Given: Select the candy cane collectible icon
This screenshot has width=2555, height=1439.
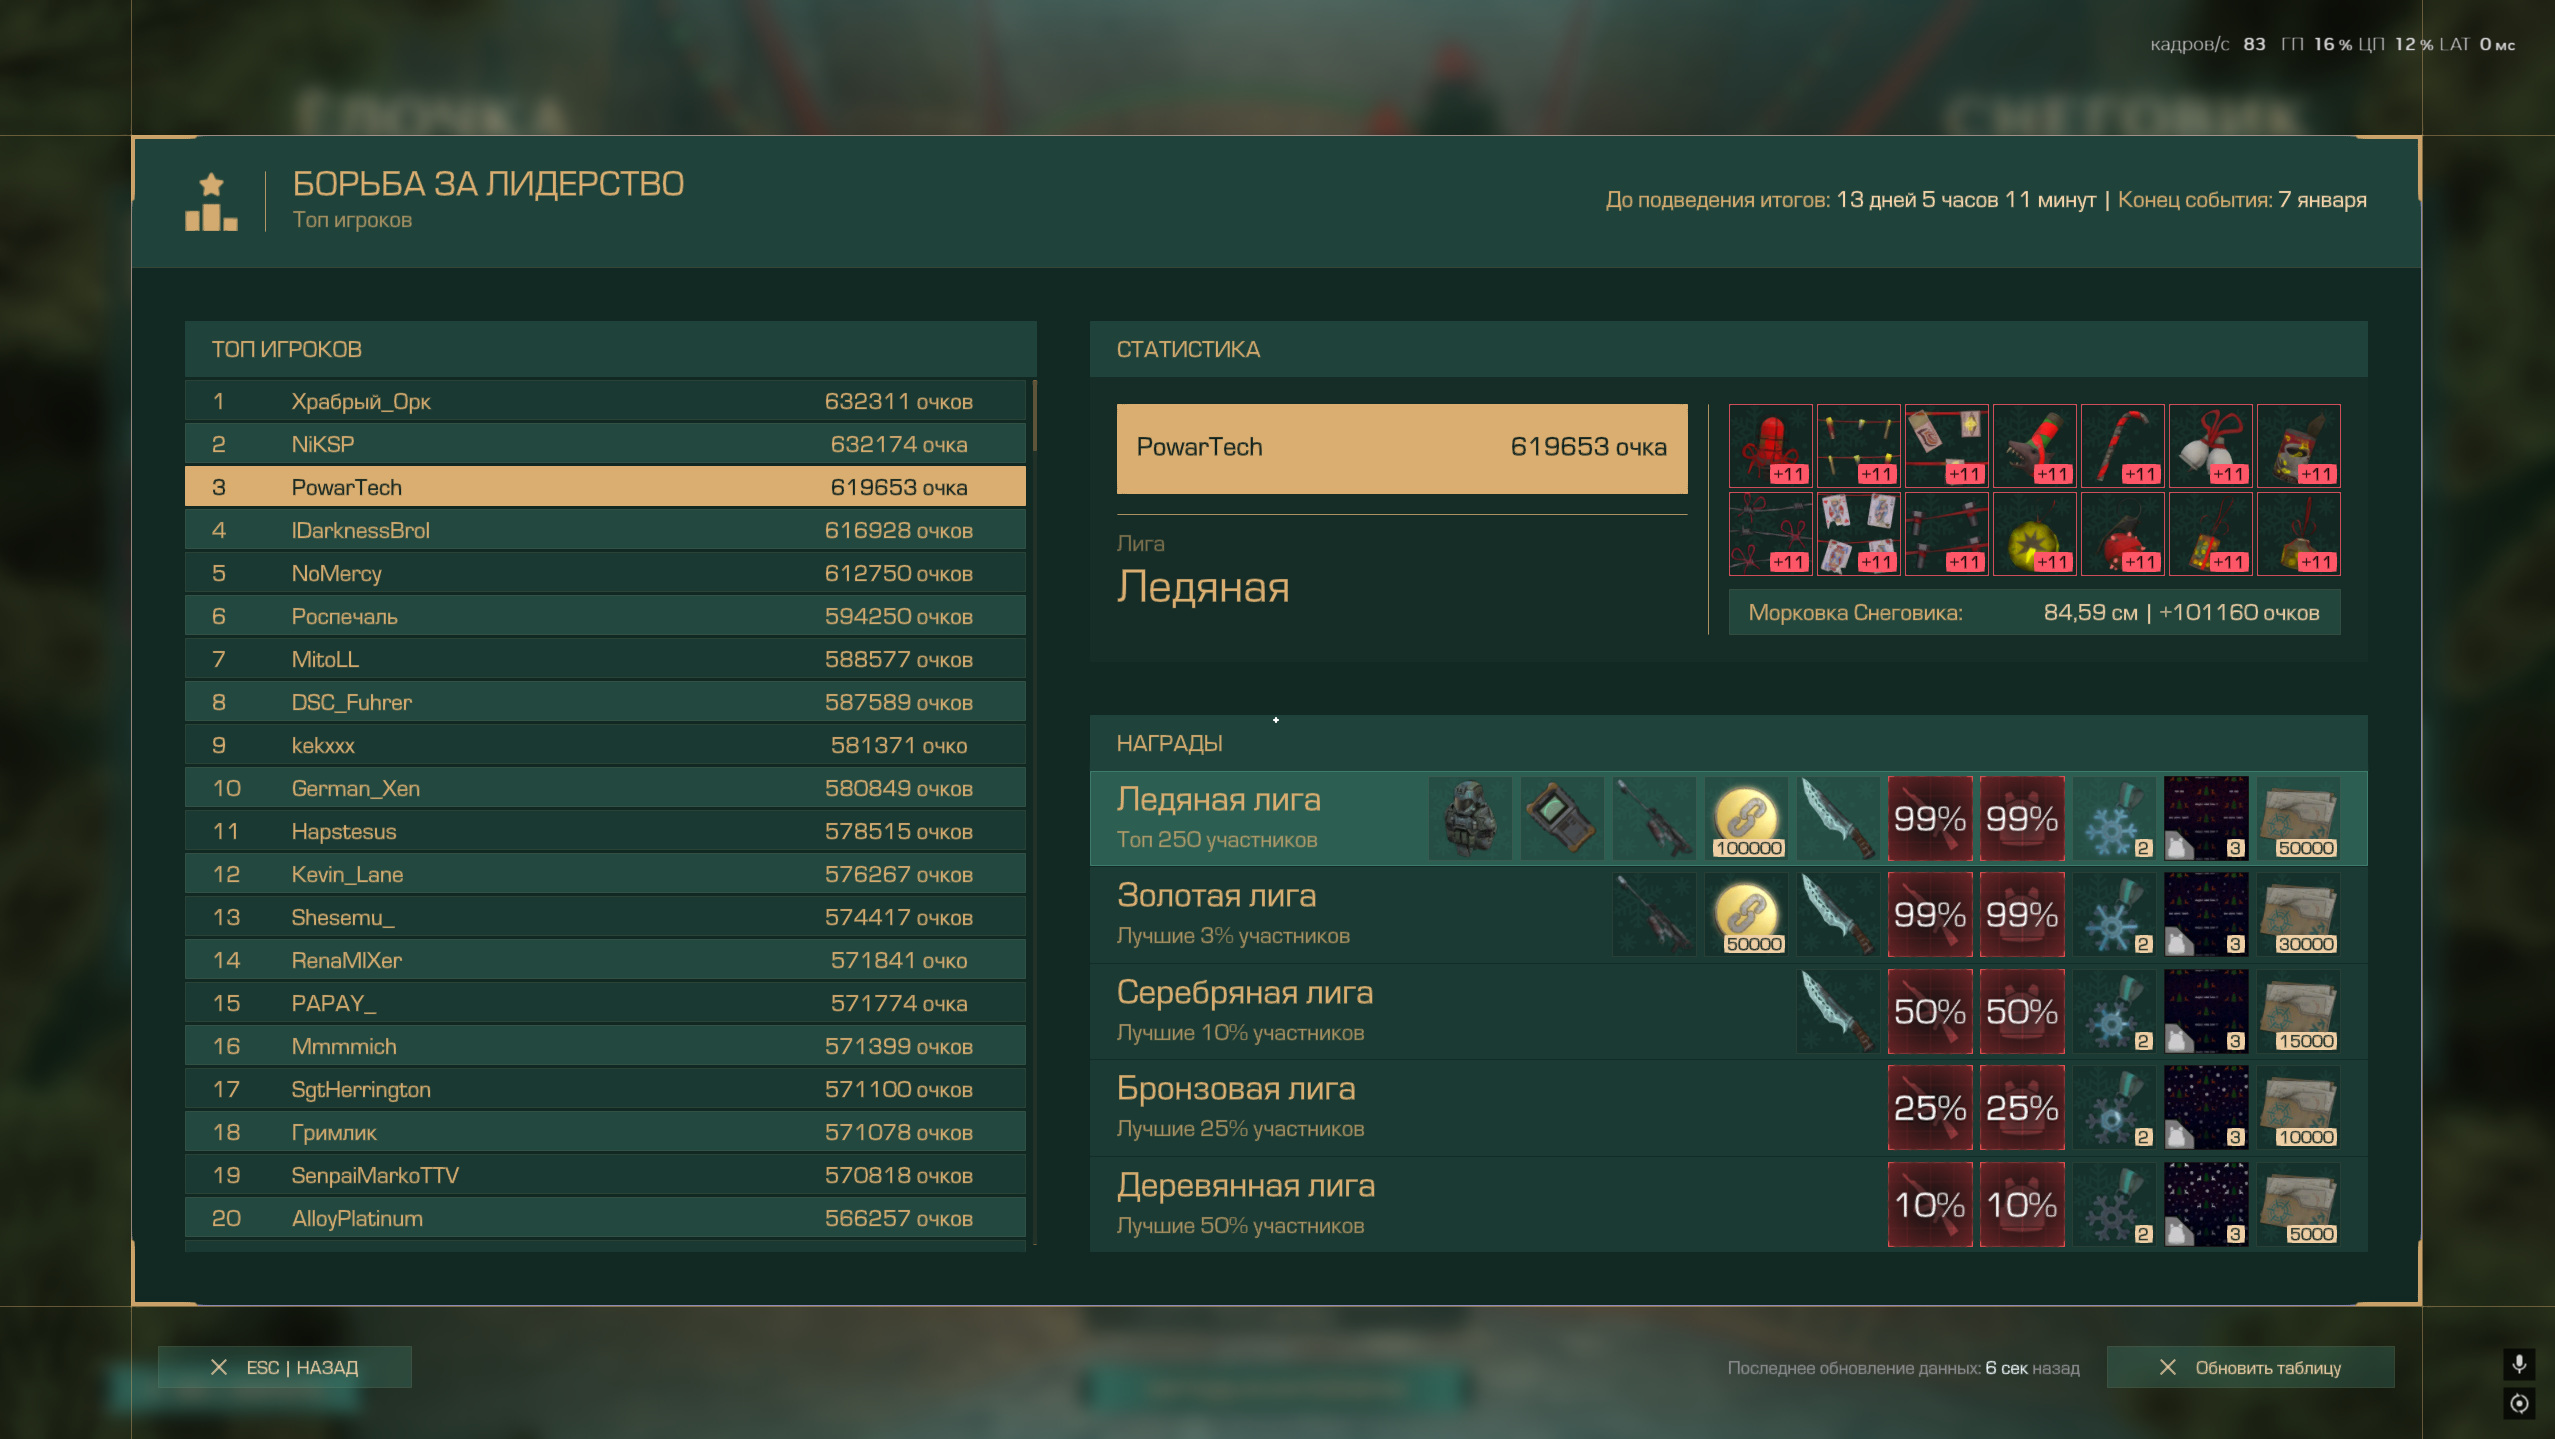Looking at the screenshot, I should point(2122,445).
